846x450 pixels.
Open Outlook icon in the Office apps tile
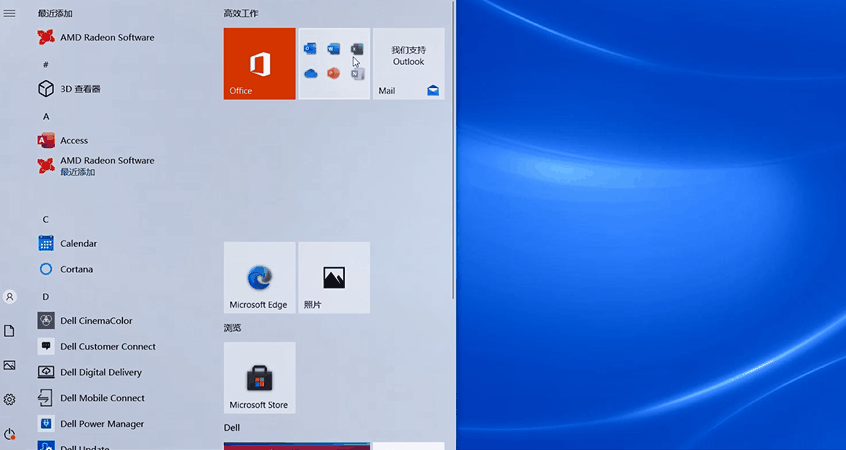pos(310,49)
